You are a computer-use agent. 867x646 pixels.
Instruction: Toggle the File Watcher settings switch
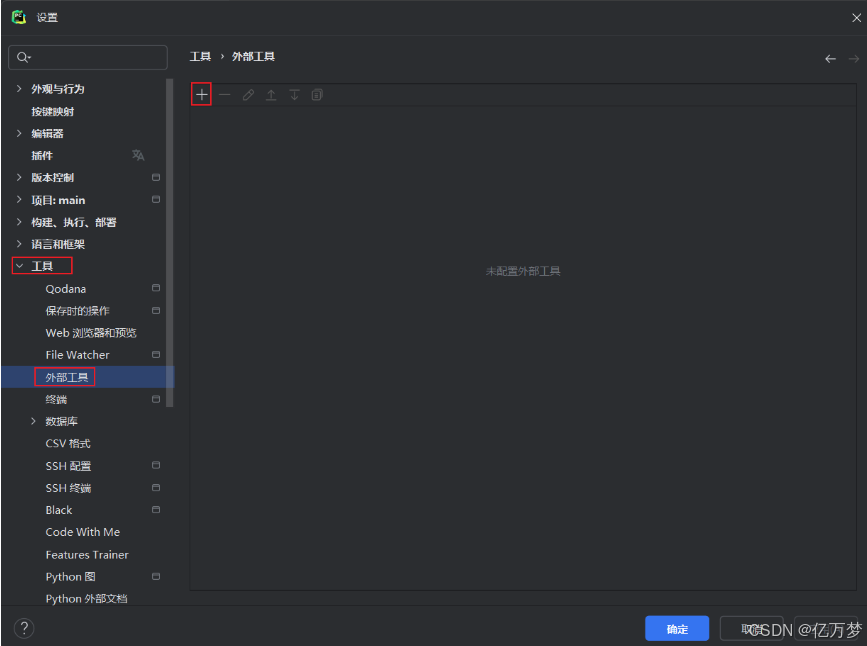pyautogui.click(x=157, y=354)
